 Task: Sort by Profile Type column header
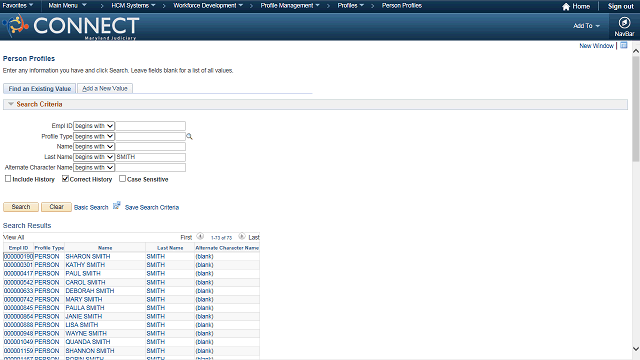pos(49,248)
